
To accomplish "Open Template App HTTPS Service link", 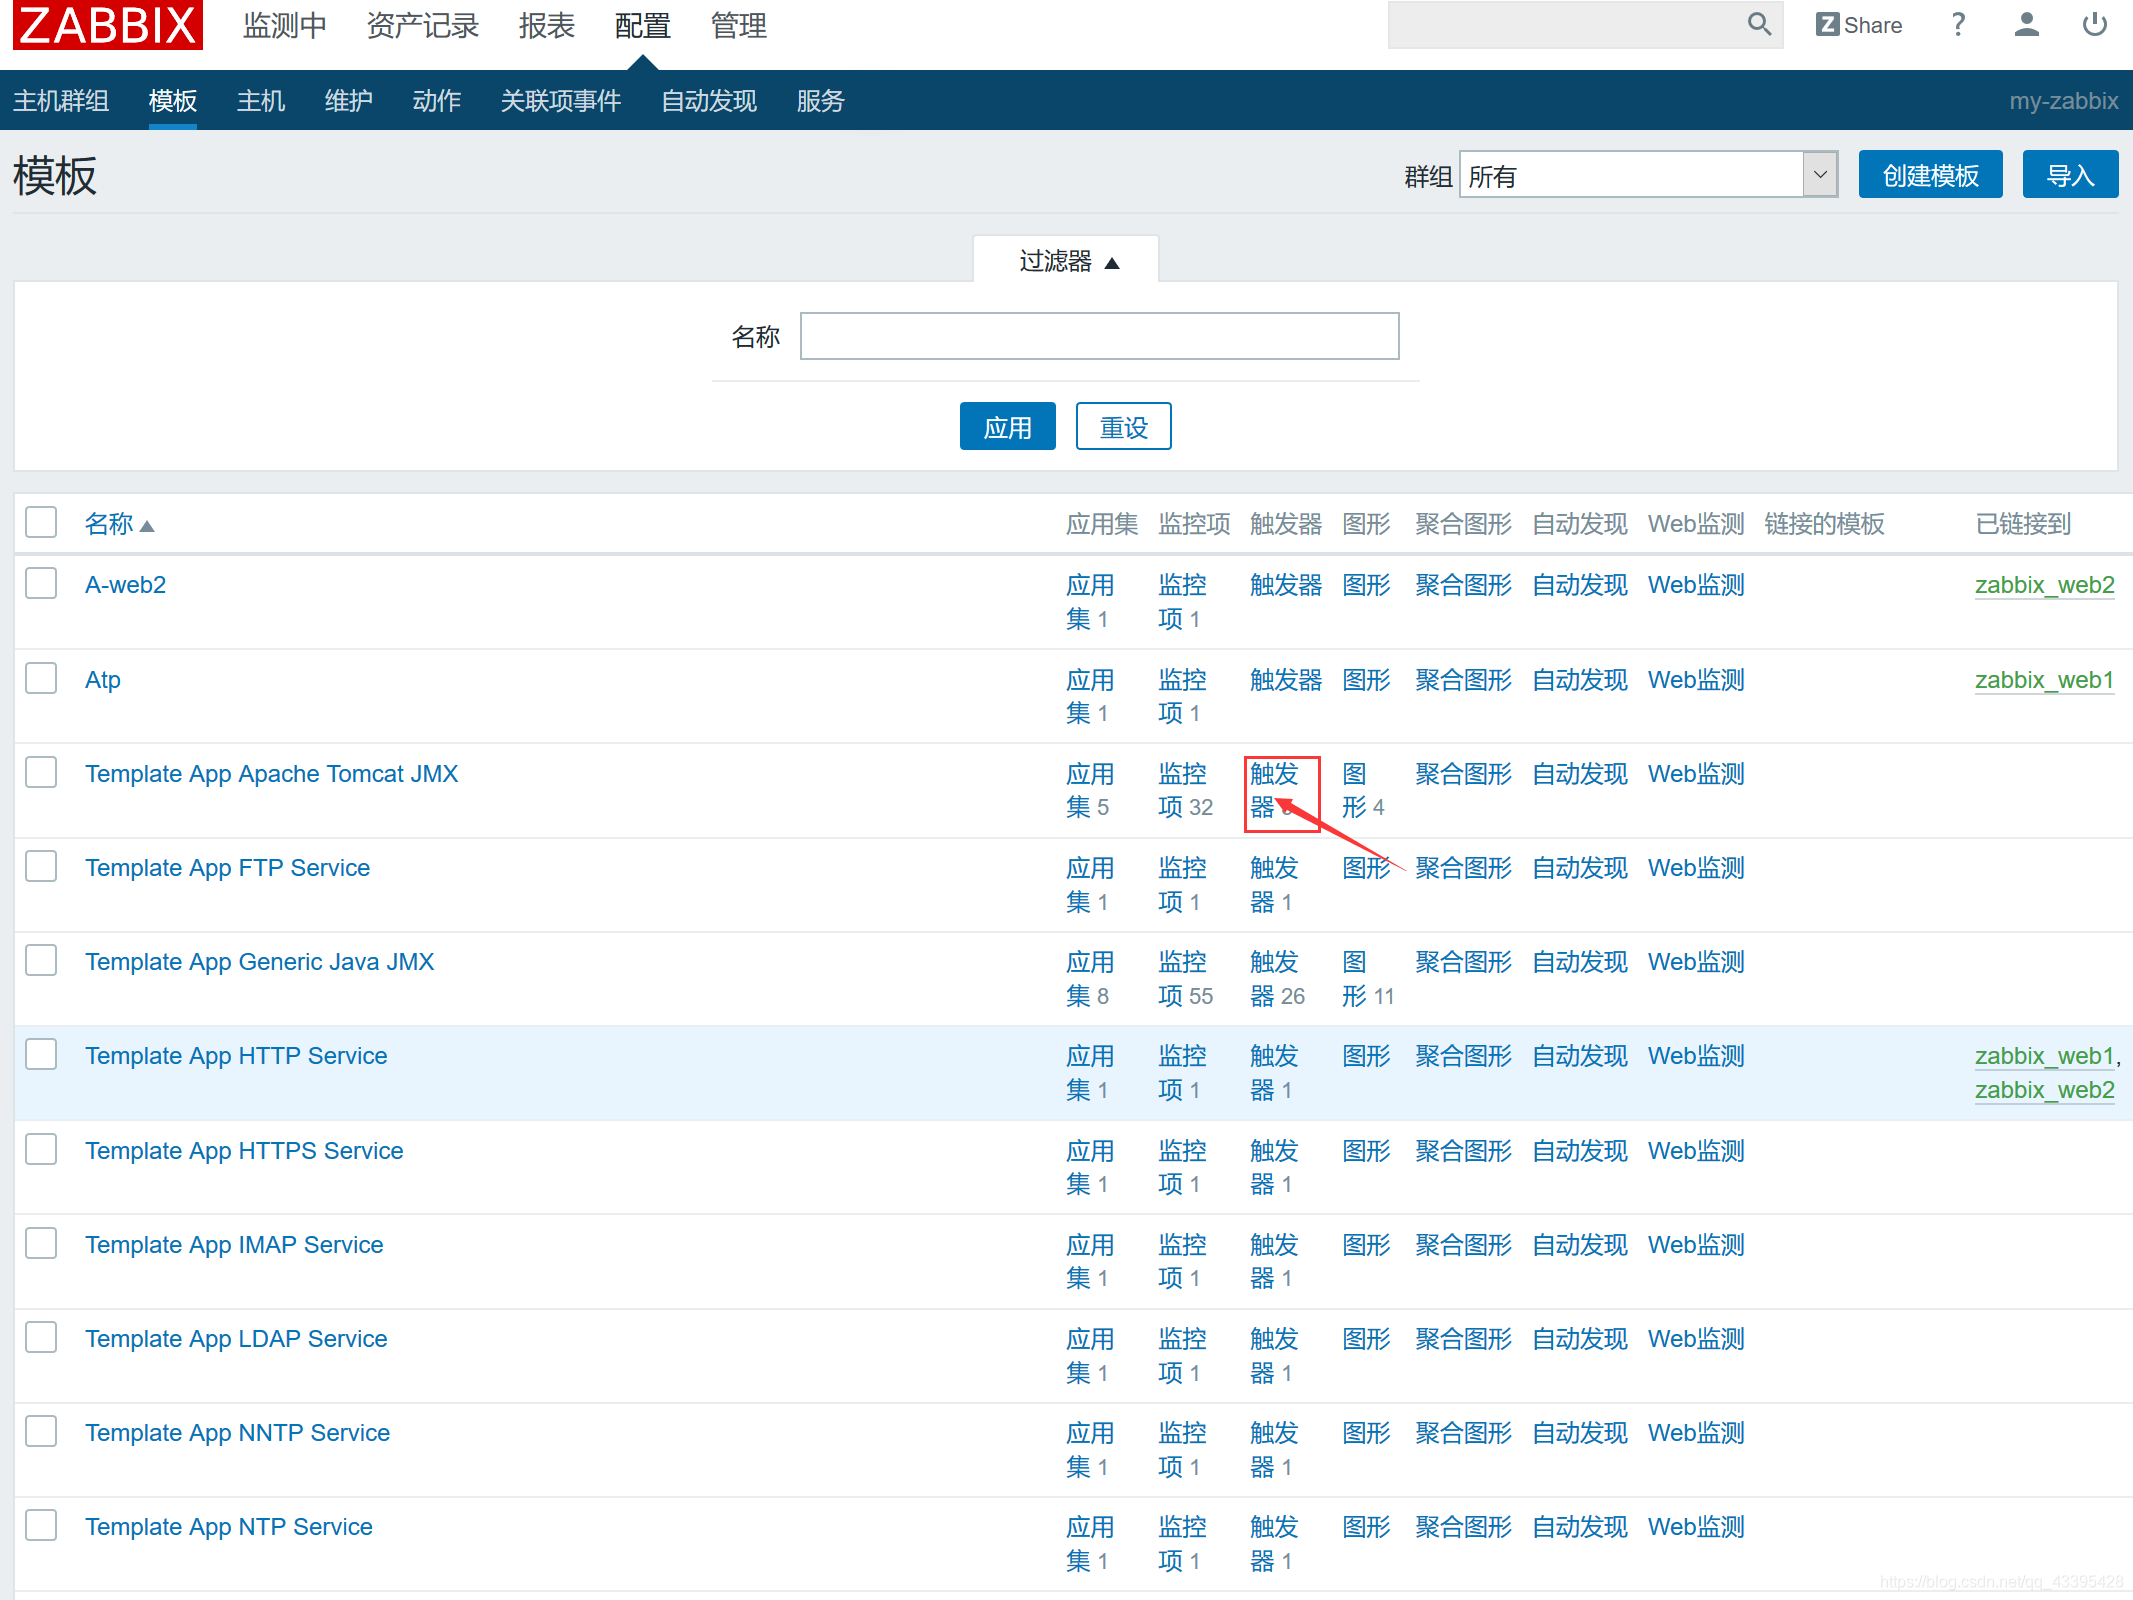I will click(244, 1151).
